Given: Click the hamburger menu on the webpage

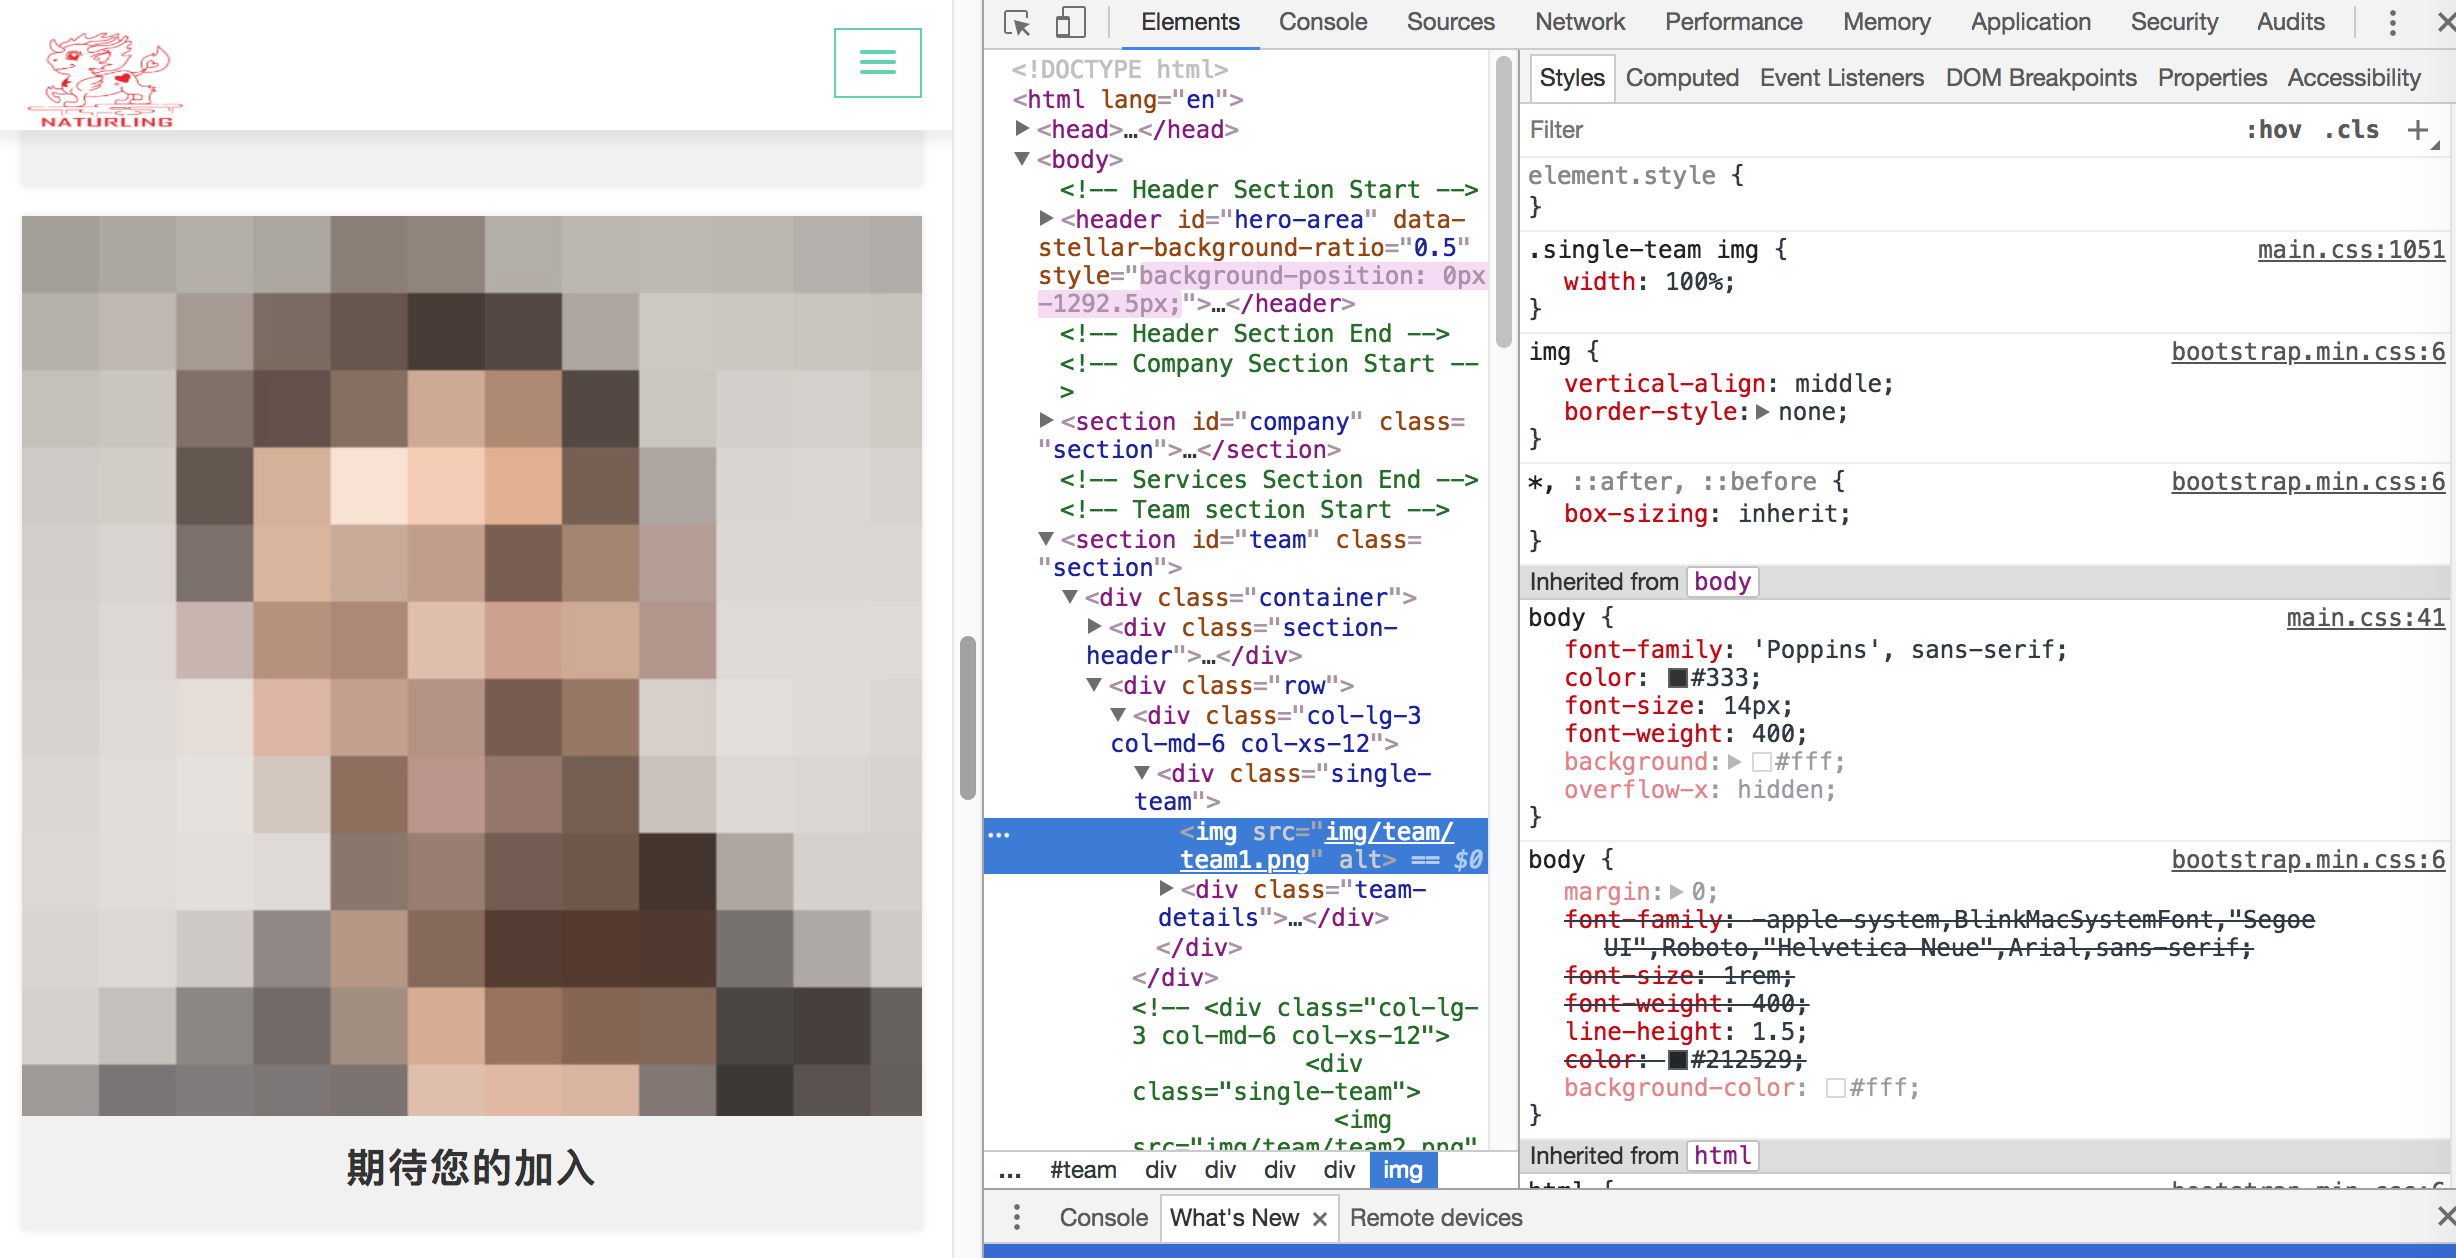Looking at the screenshot, I should pyautogui.click(x=877, y=63).
